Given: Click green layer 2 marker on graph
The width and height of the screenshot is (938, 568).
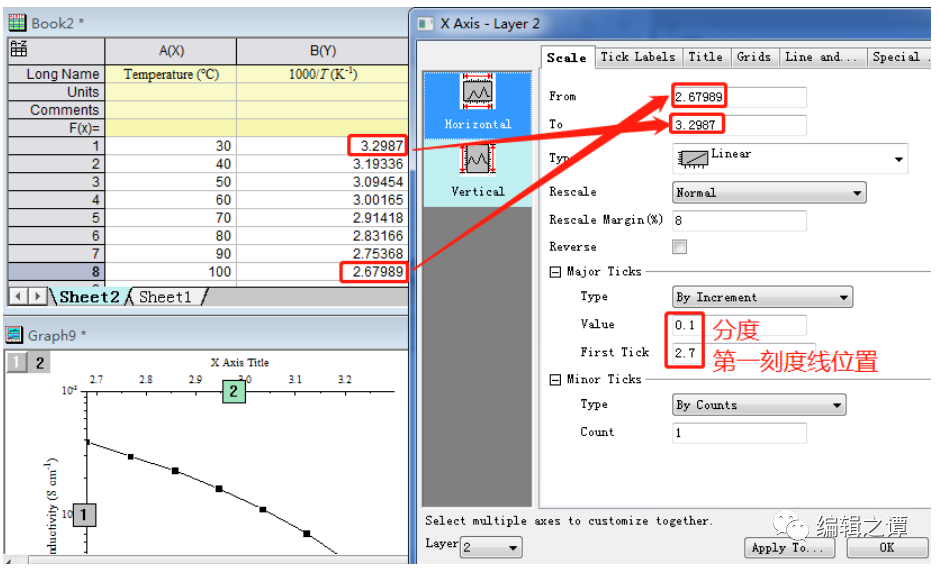Looking at the screenshot, I should coord(233,391).
